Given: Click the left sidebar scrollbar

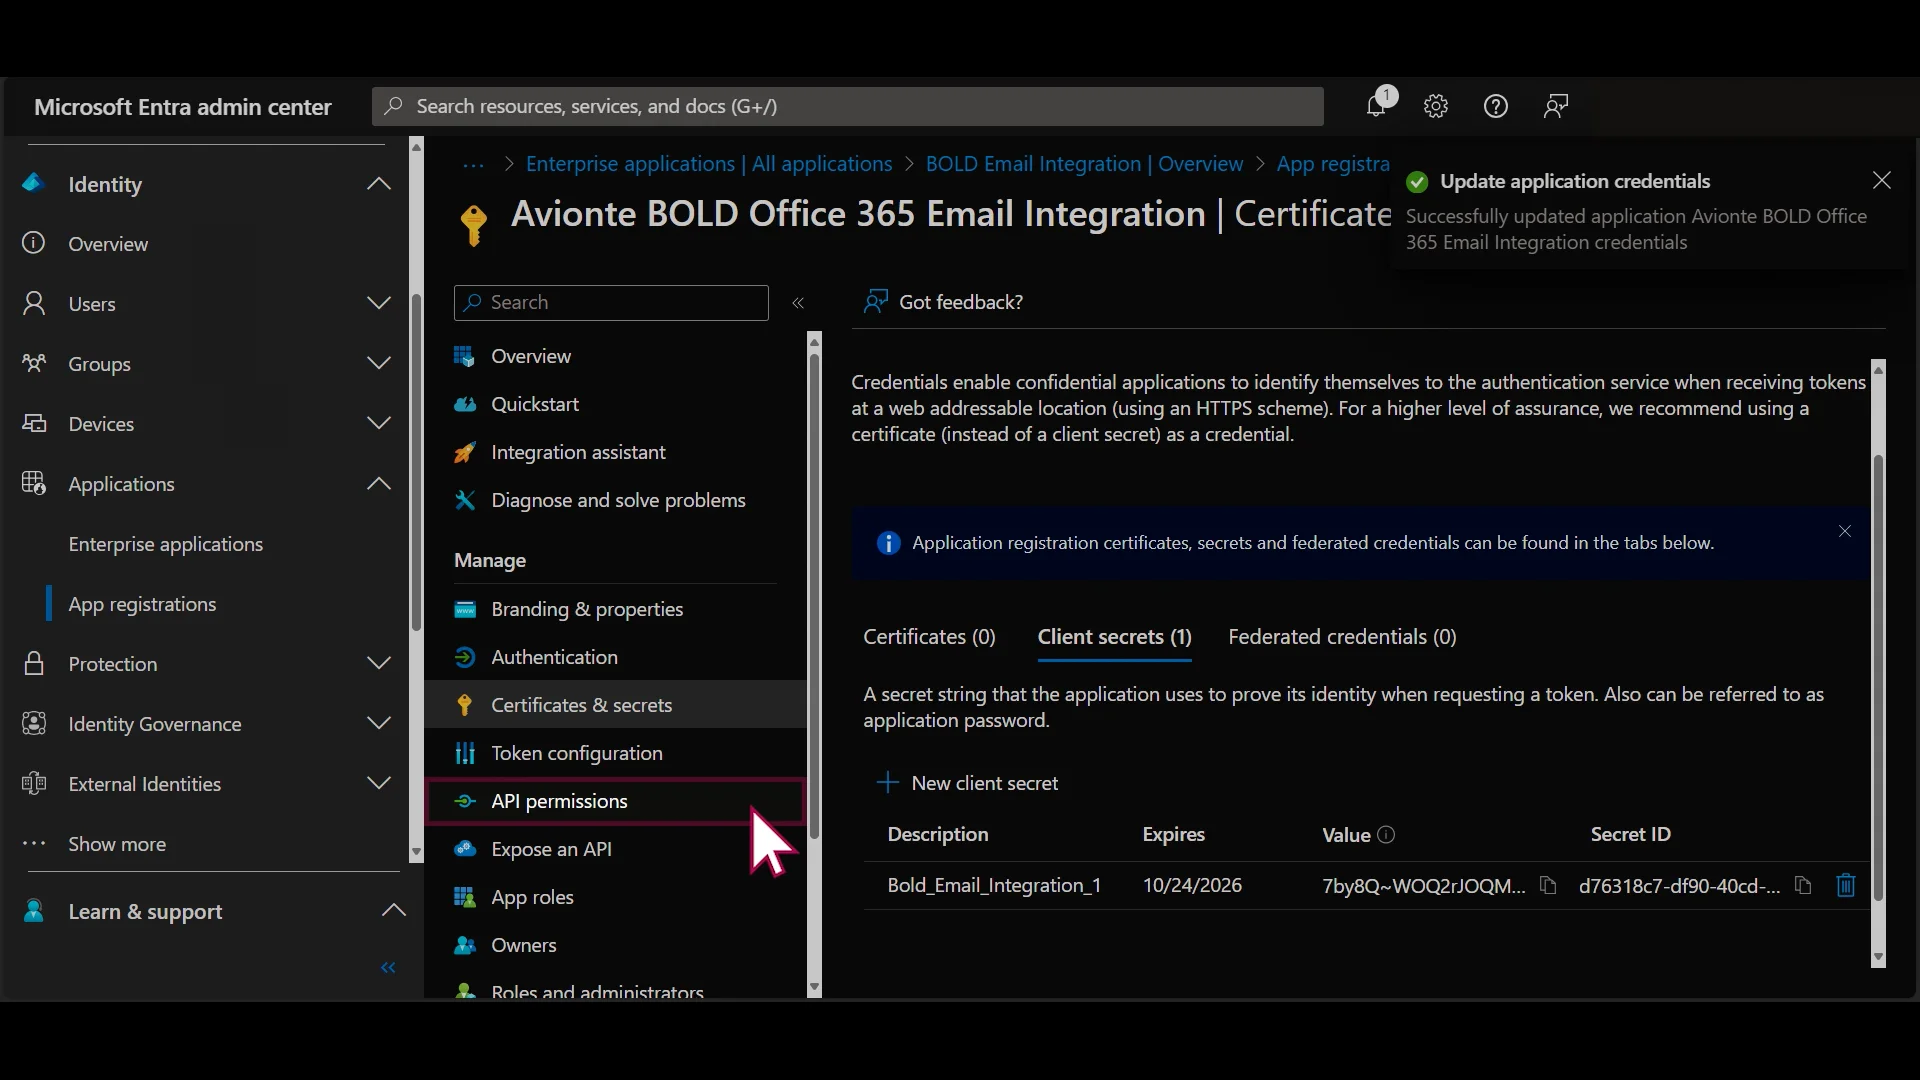Looking at the screenshot, I should click(416, 462).
